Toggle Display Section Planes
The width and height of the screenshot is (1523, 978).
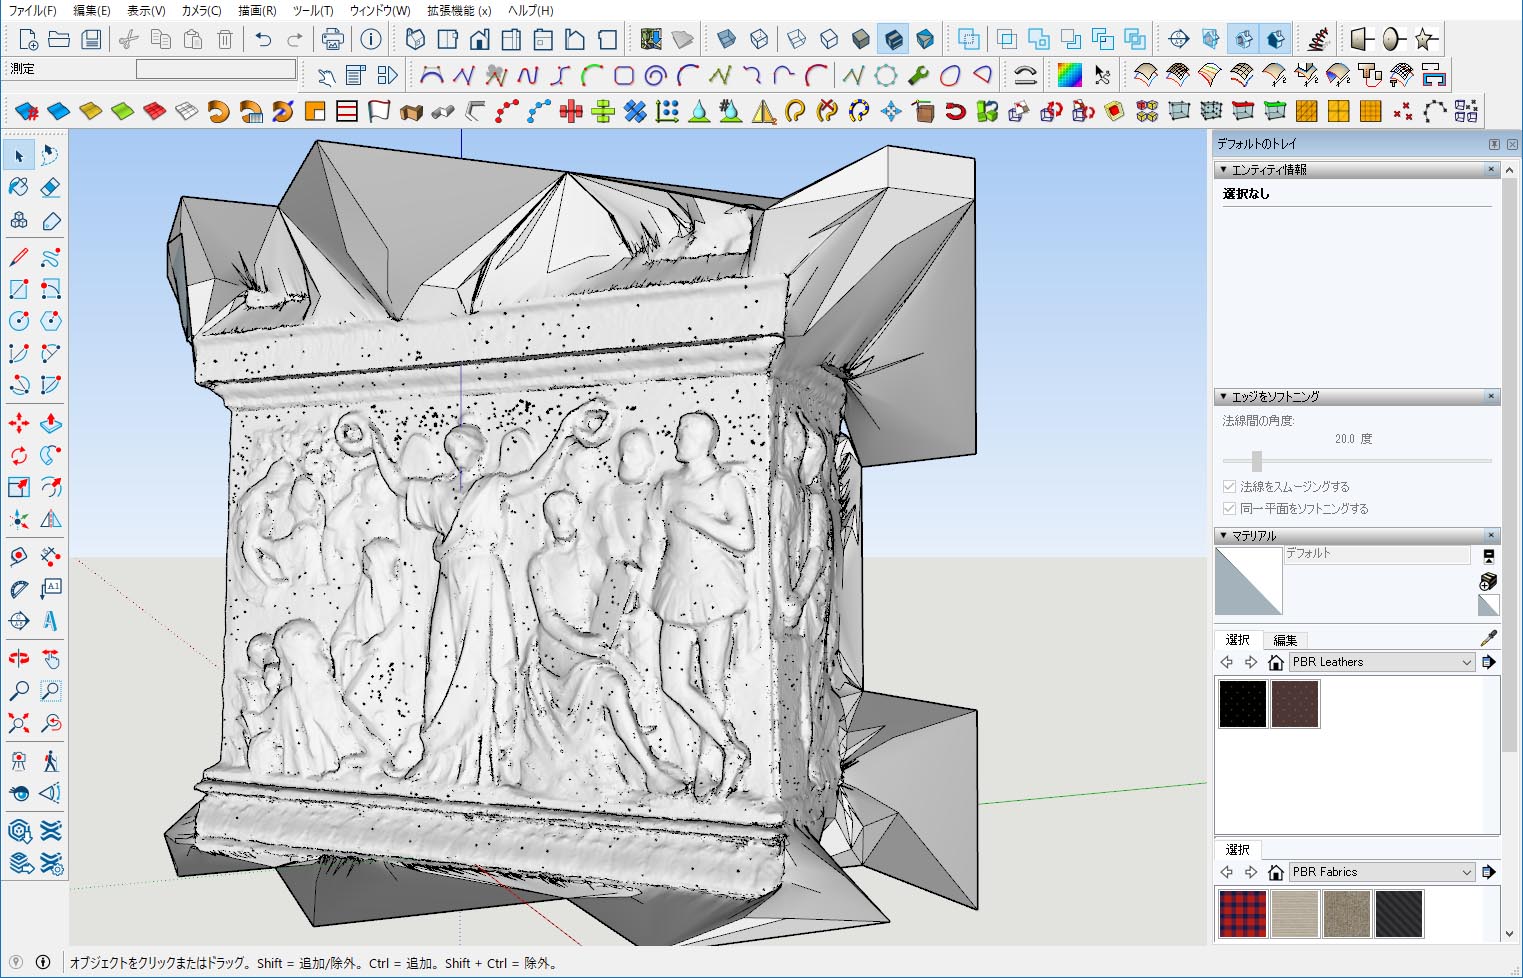pyautogui.click(x=1211, y=39)
